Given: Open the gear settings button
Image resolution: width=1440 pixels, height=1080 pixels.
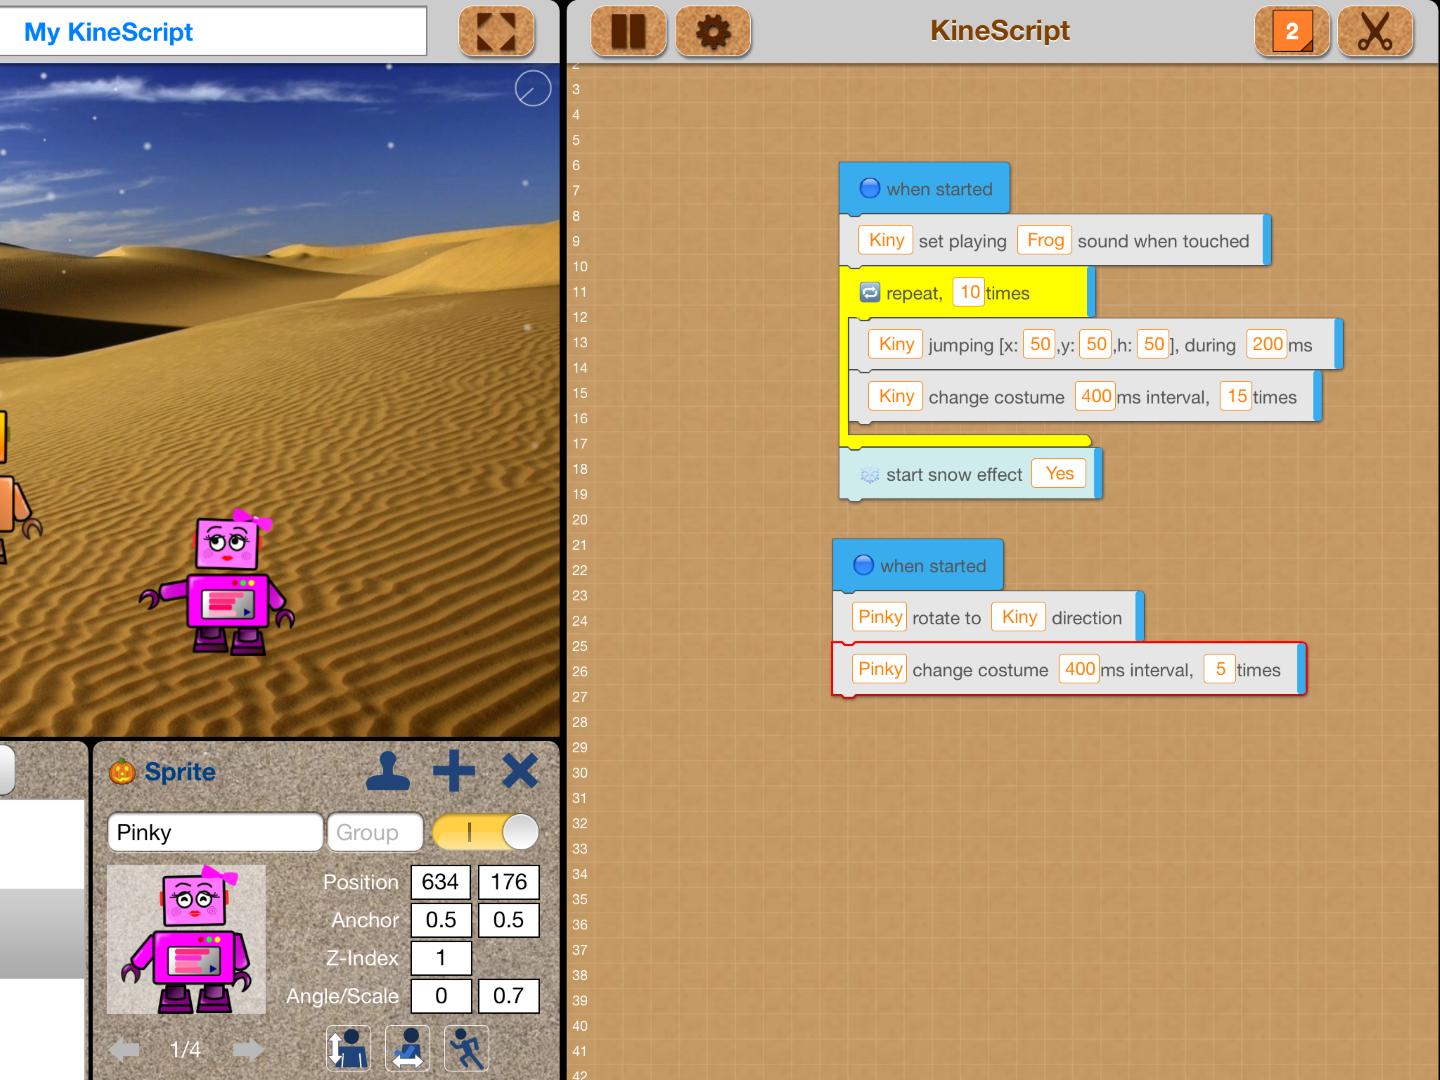Looking at the screenshot, I should click(713, 31).
